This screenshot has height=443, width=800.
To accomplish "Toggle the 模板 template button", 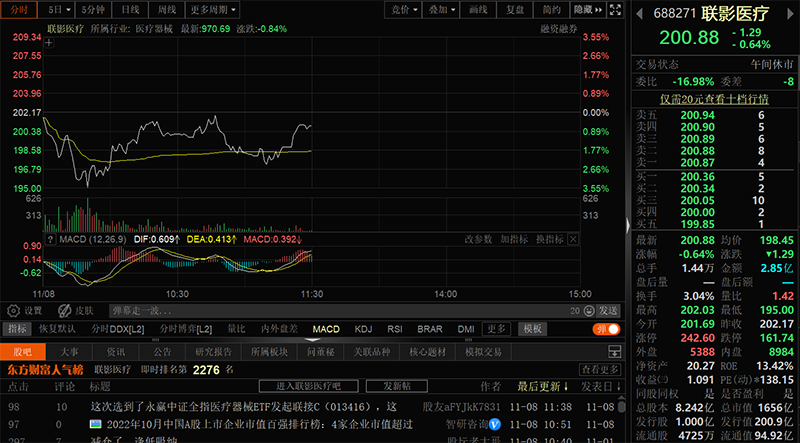I will 533,329.
